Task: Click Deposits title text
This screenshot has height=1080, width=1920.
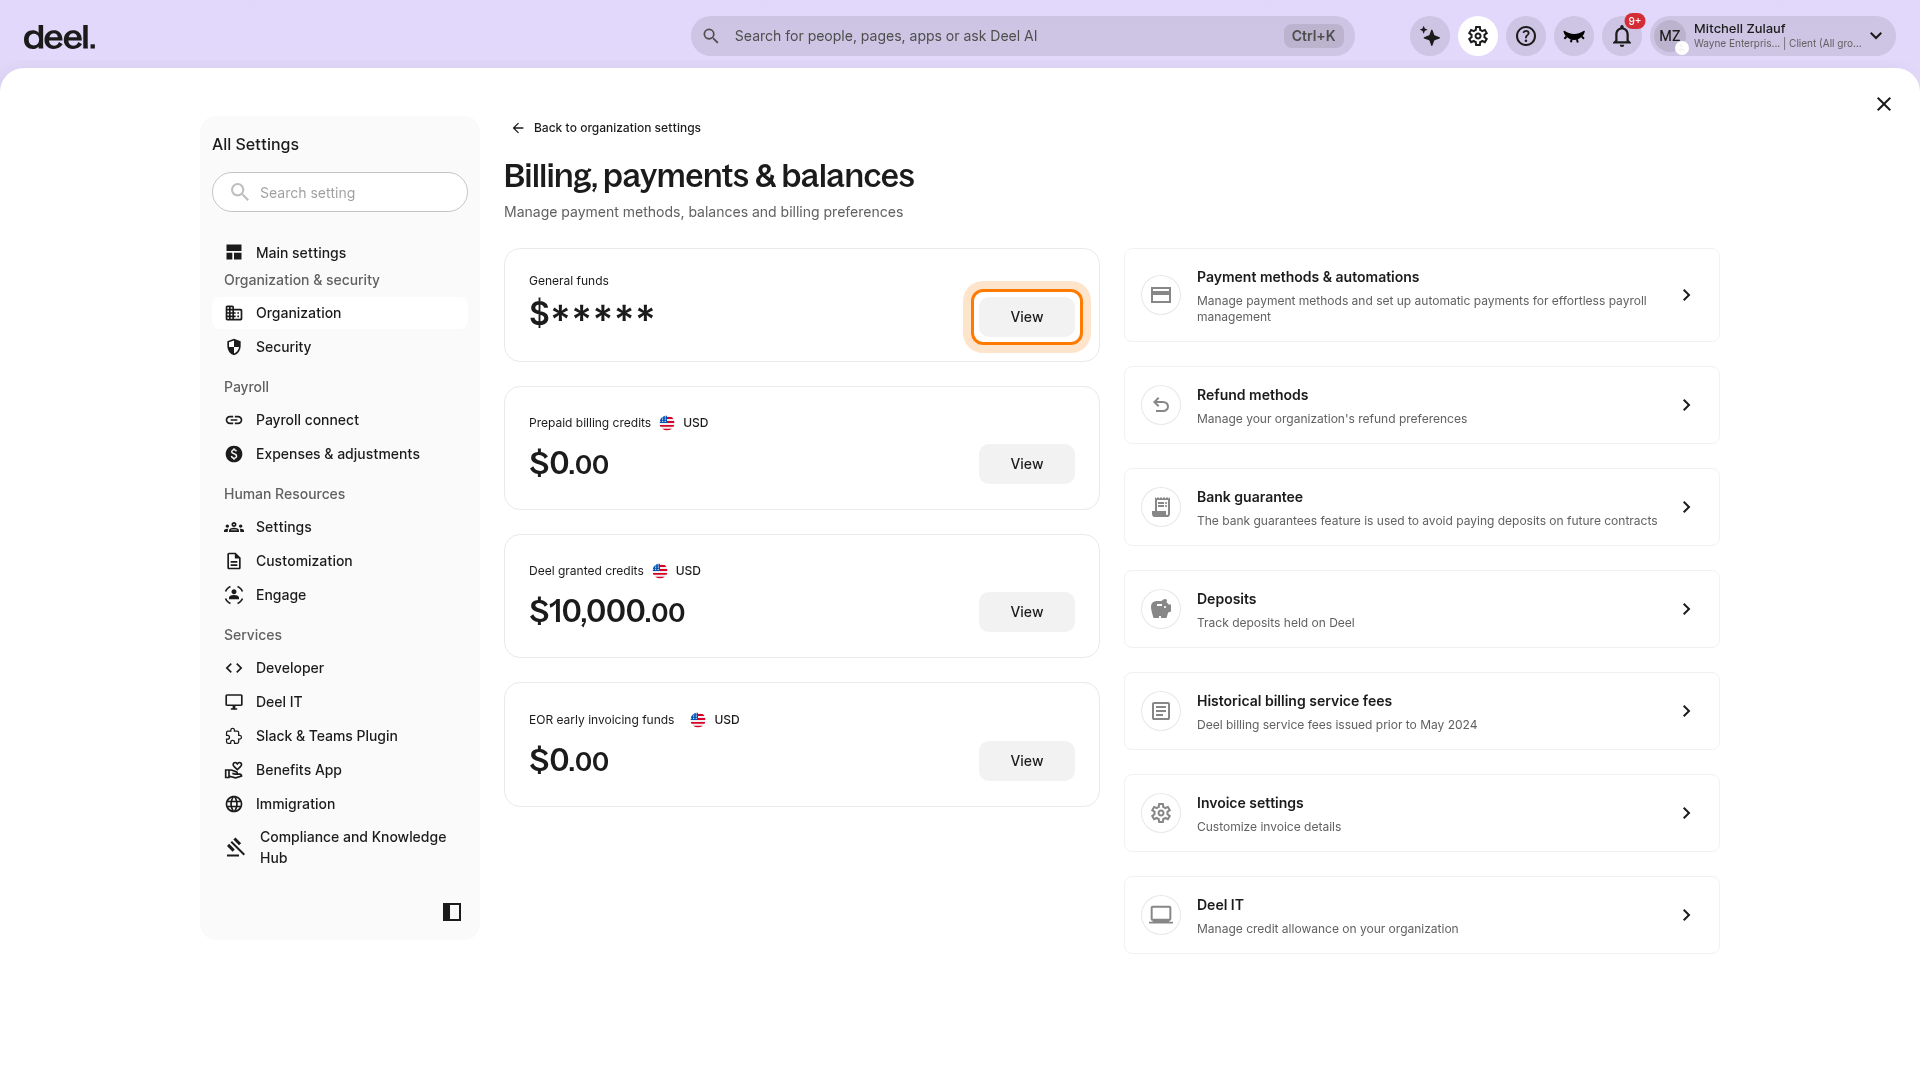Action: (x=1226, y=599)
